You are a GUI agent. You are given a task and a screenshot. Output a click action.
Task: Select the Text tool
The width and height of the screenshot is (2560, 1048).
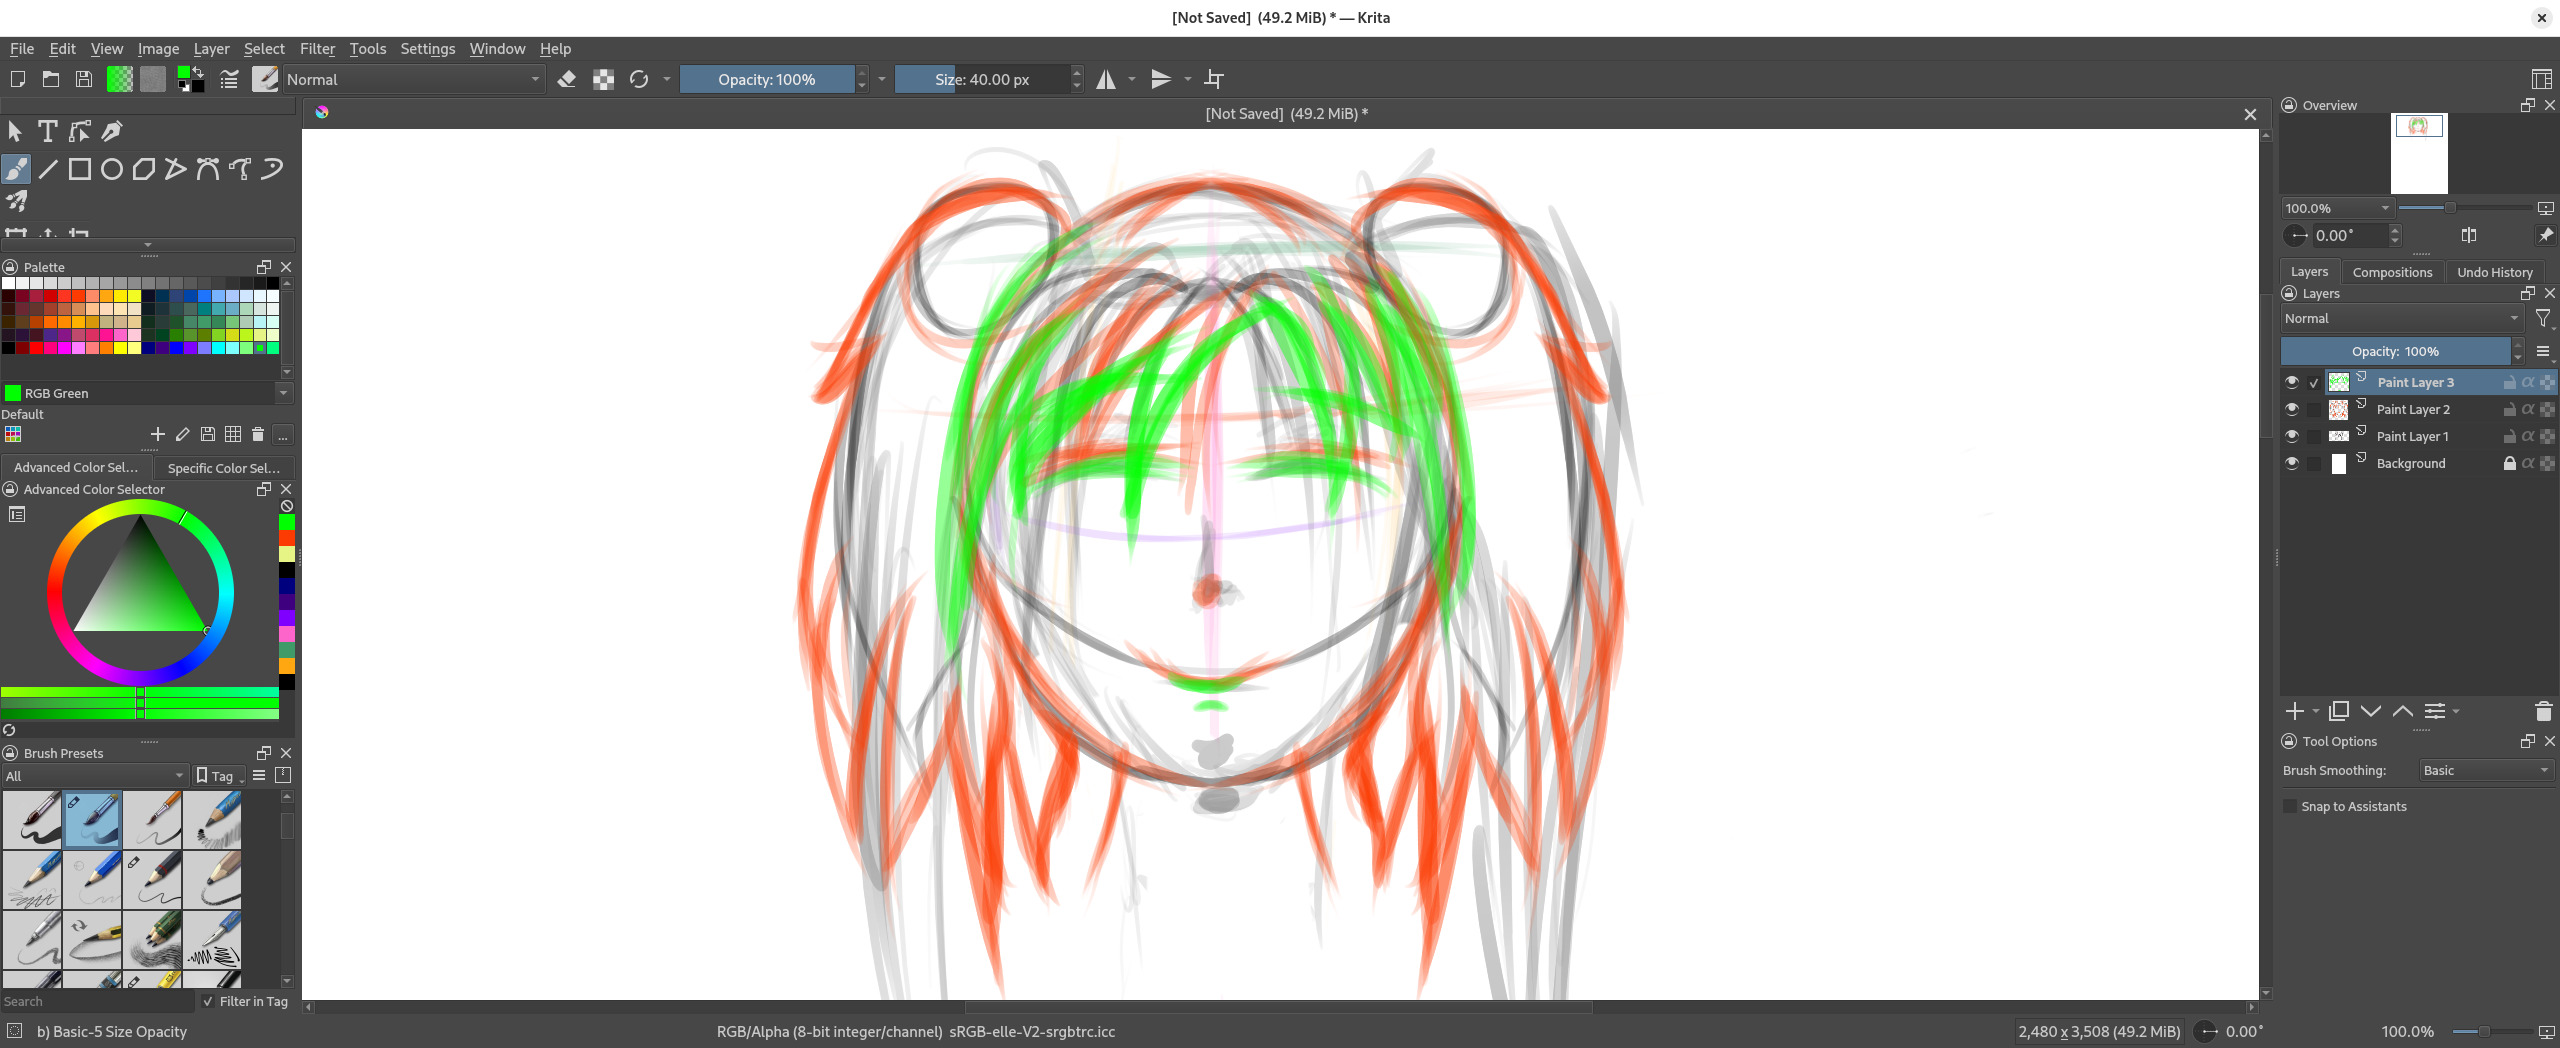[x=47, y=131]
